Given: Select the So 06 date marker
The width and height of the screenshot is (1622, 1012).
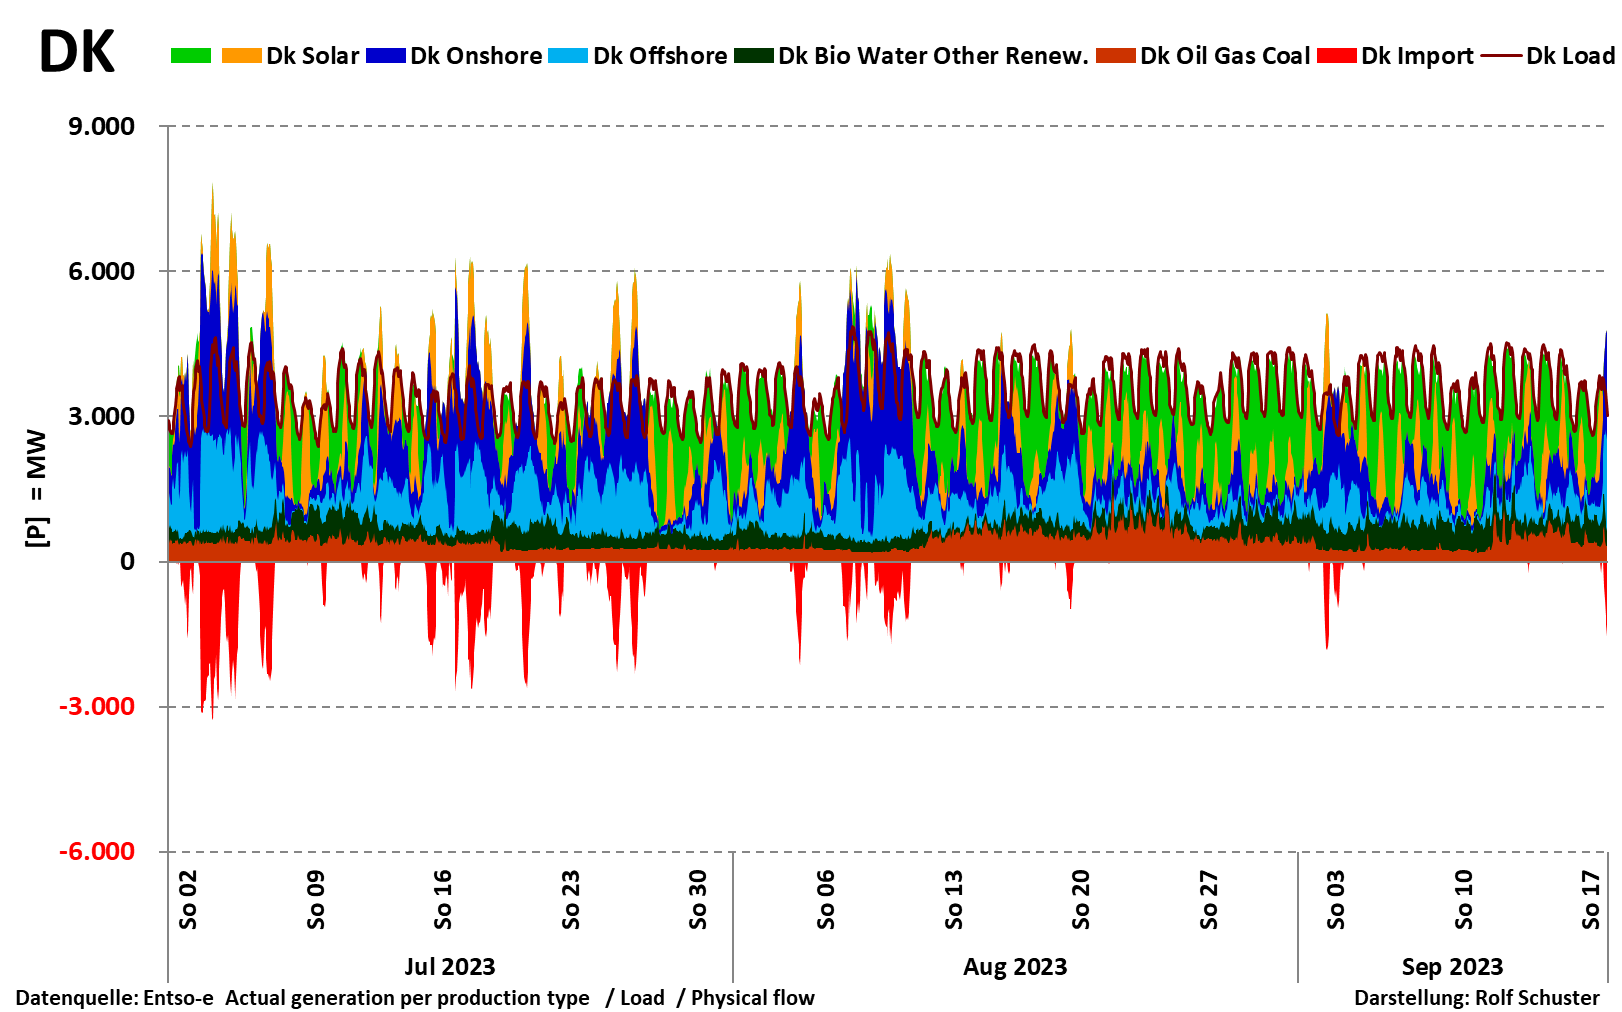Looking at the screenshot, I should click(826, 899).
